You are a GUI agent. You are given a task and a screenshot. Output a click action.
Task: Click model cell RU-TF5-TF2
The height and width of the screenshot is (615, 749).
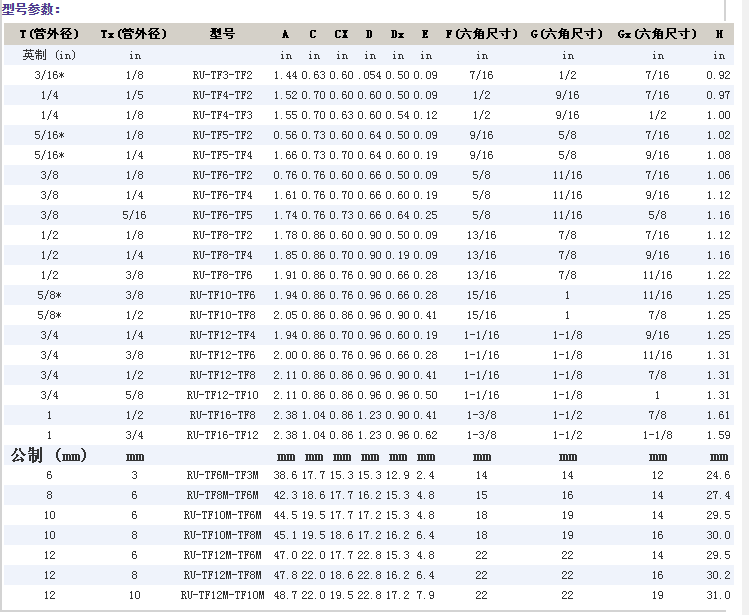point(222,135)
